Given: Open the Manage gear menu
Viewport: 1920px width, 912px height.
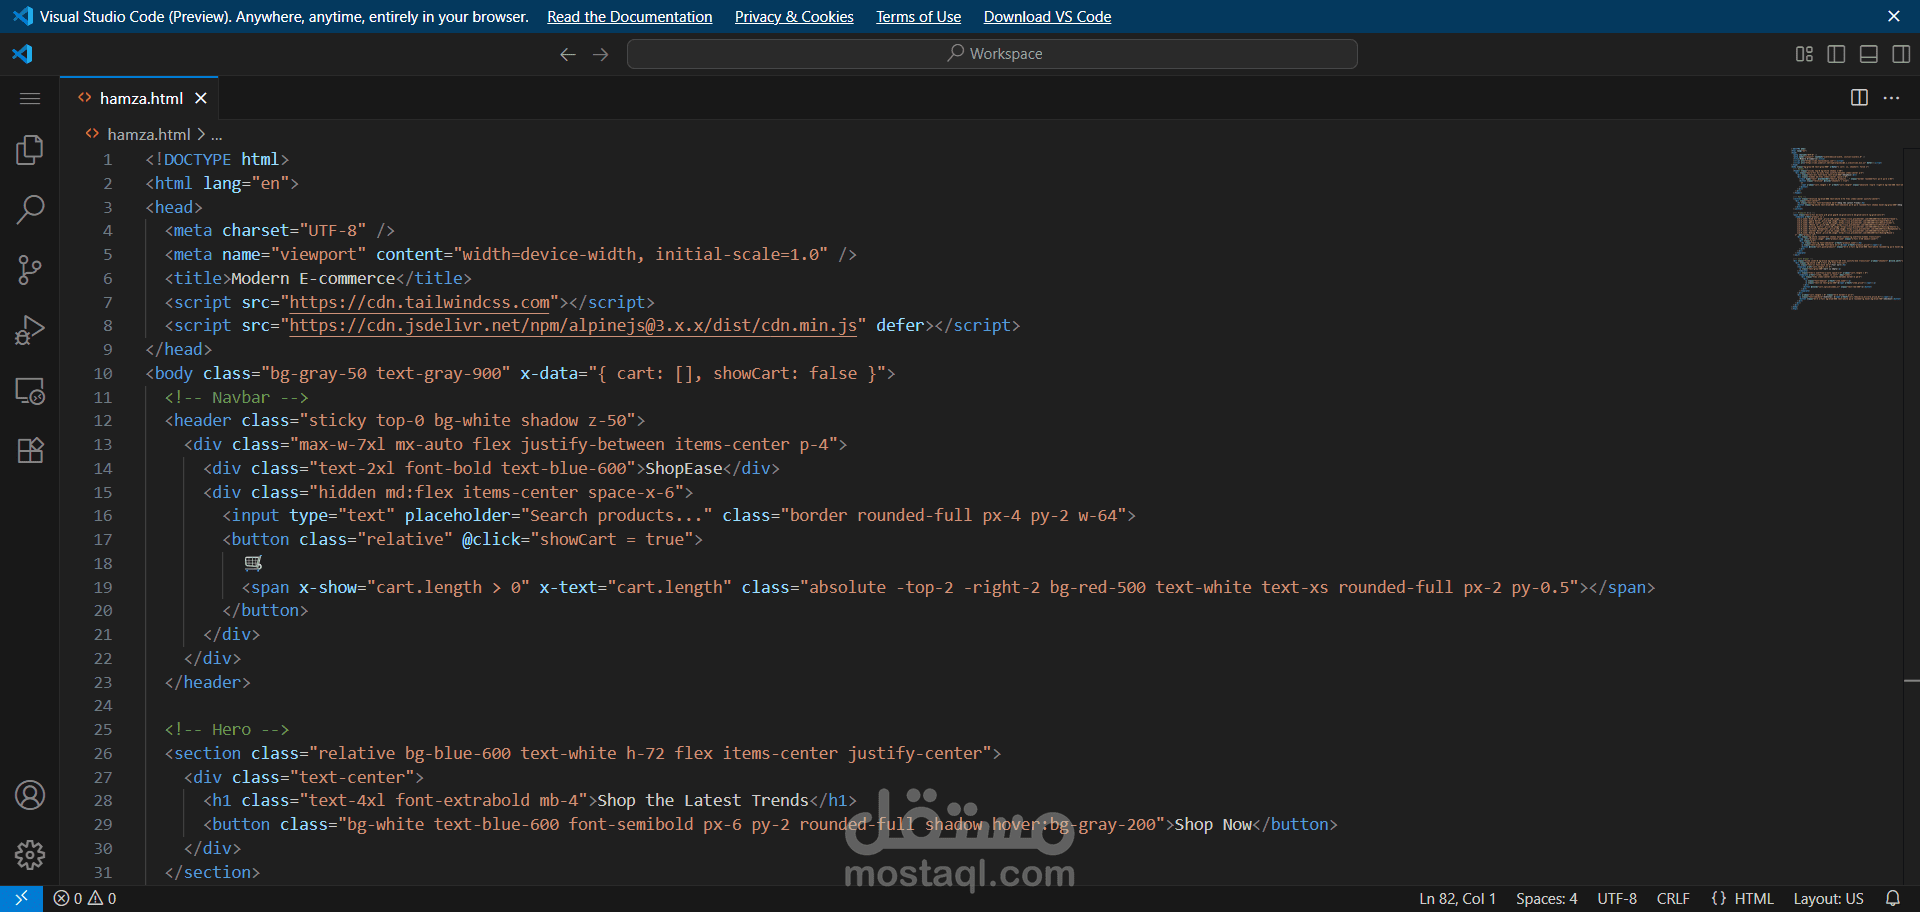Looking at the screenshot, I should click(x=30, y=855).
